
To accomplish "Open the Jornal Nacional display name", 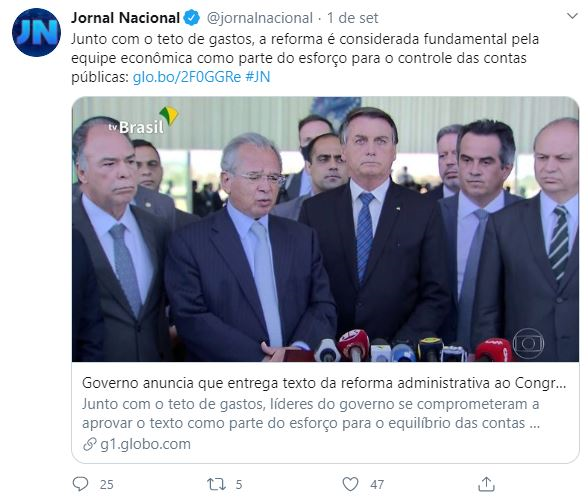I will 126,18.
